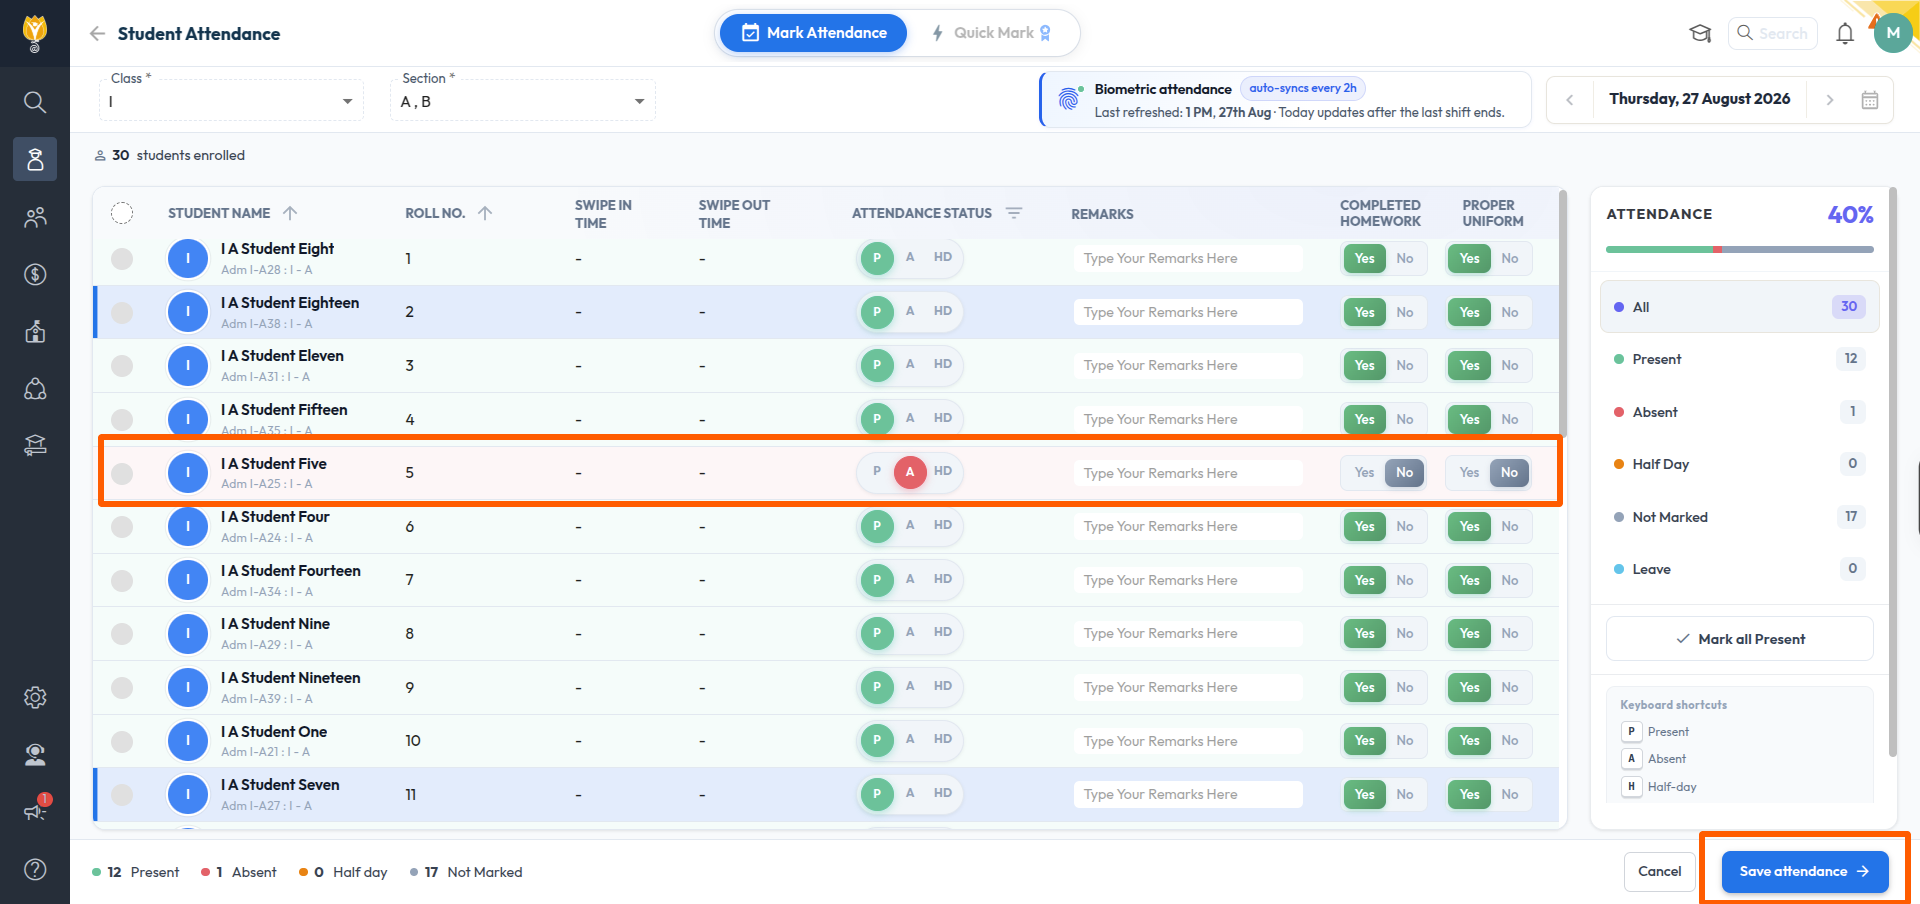This screenshot has height=904, width=1920.
Task: Filter list by Leave students
Action: tap(1740, 569)
